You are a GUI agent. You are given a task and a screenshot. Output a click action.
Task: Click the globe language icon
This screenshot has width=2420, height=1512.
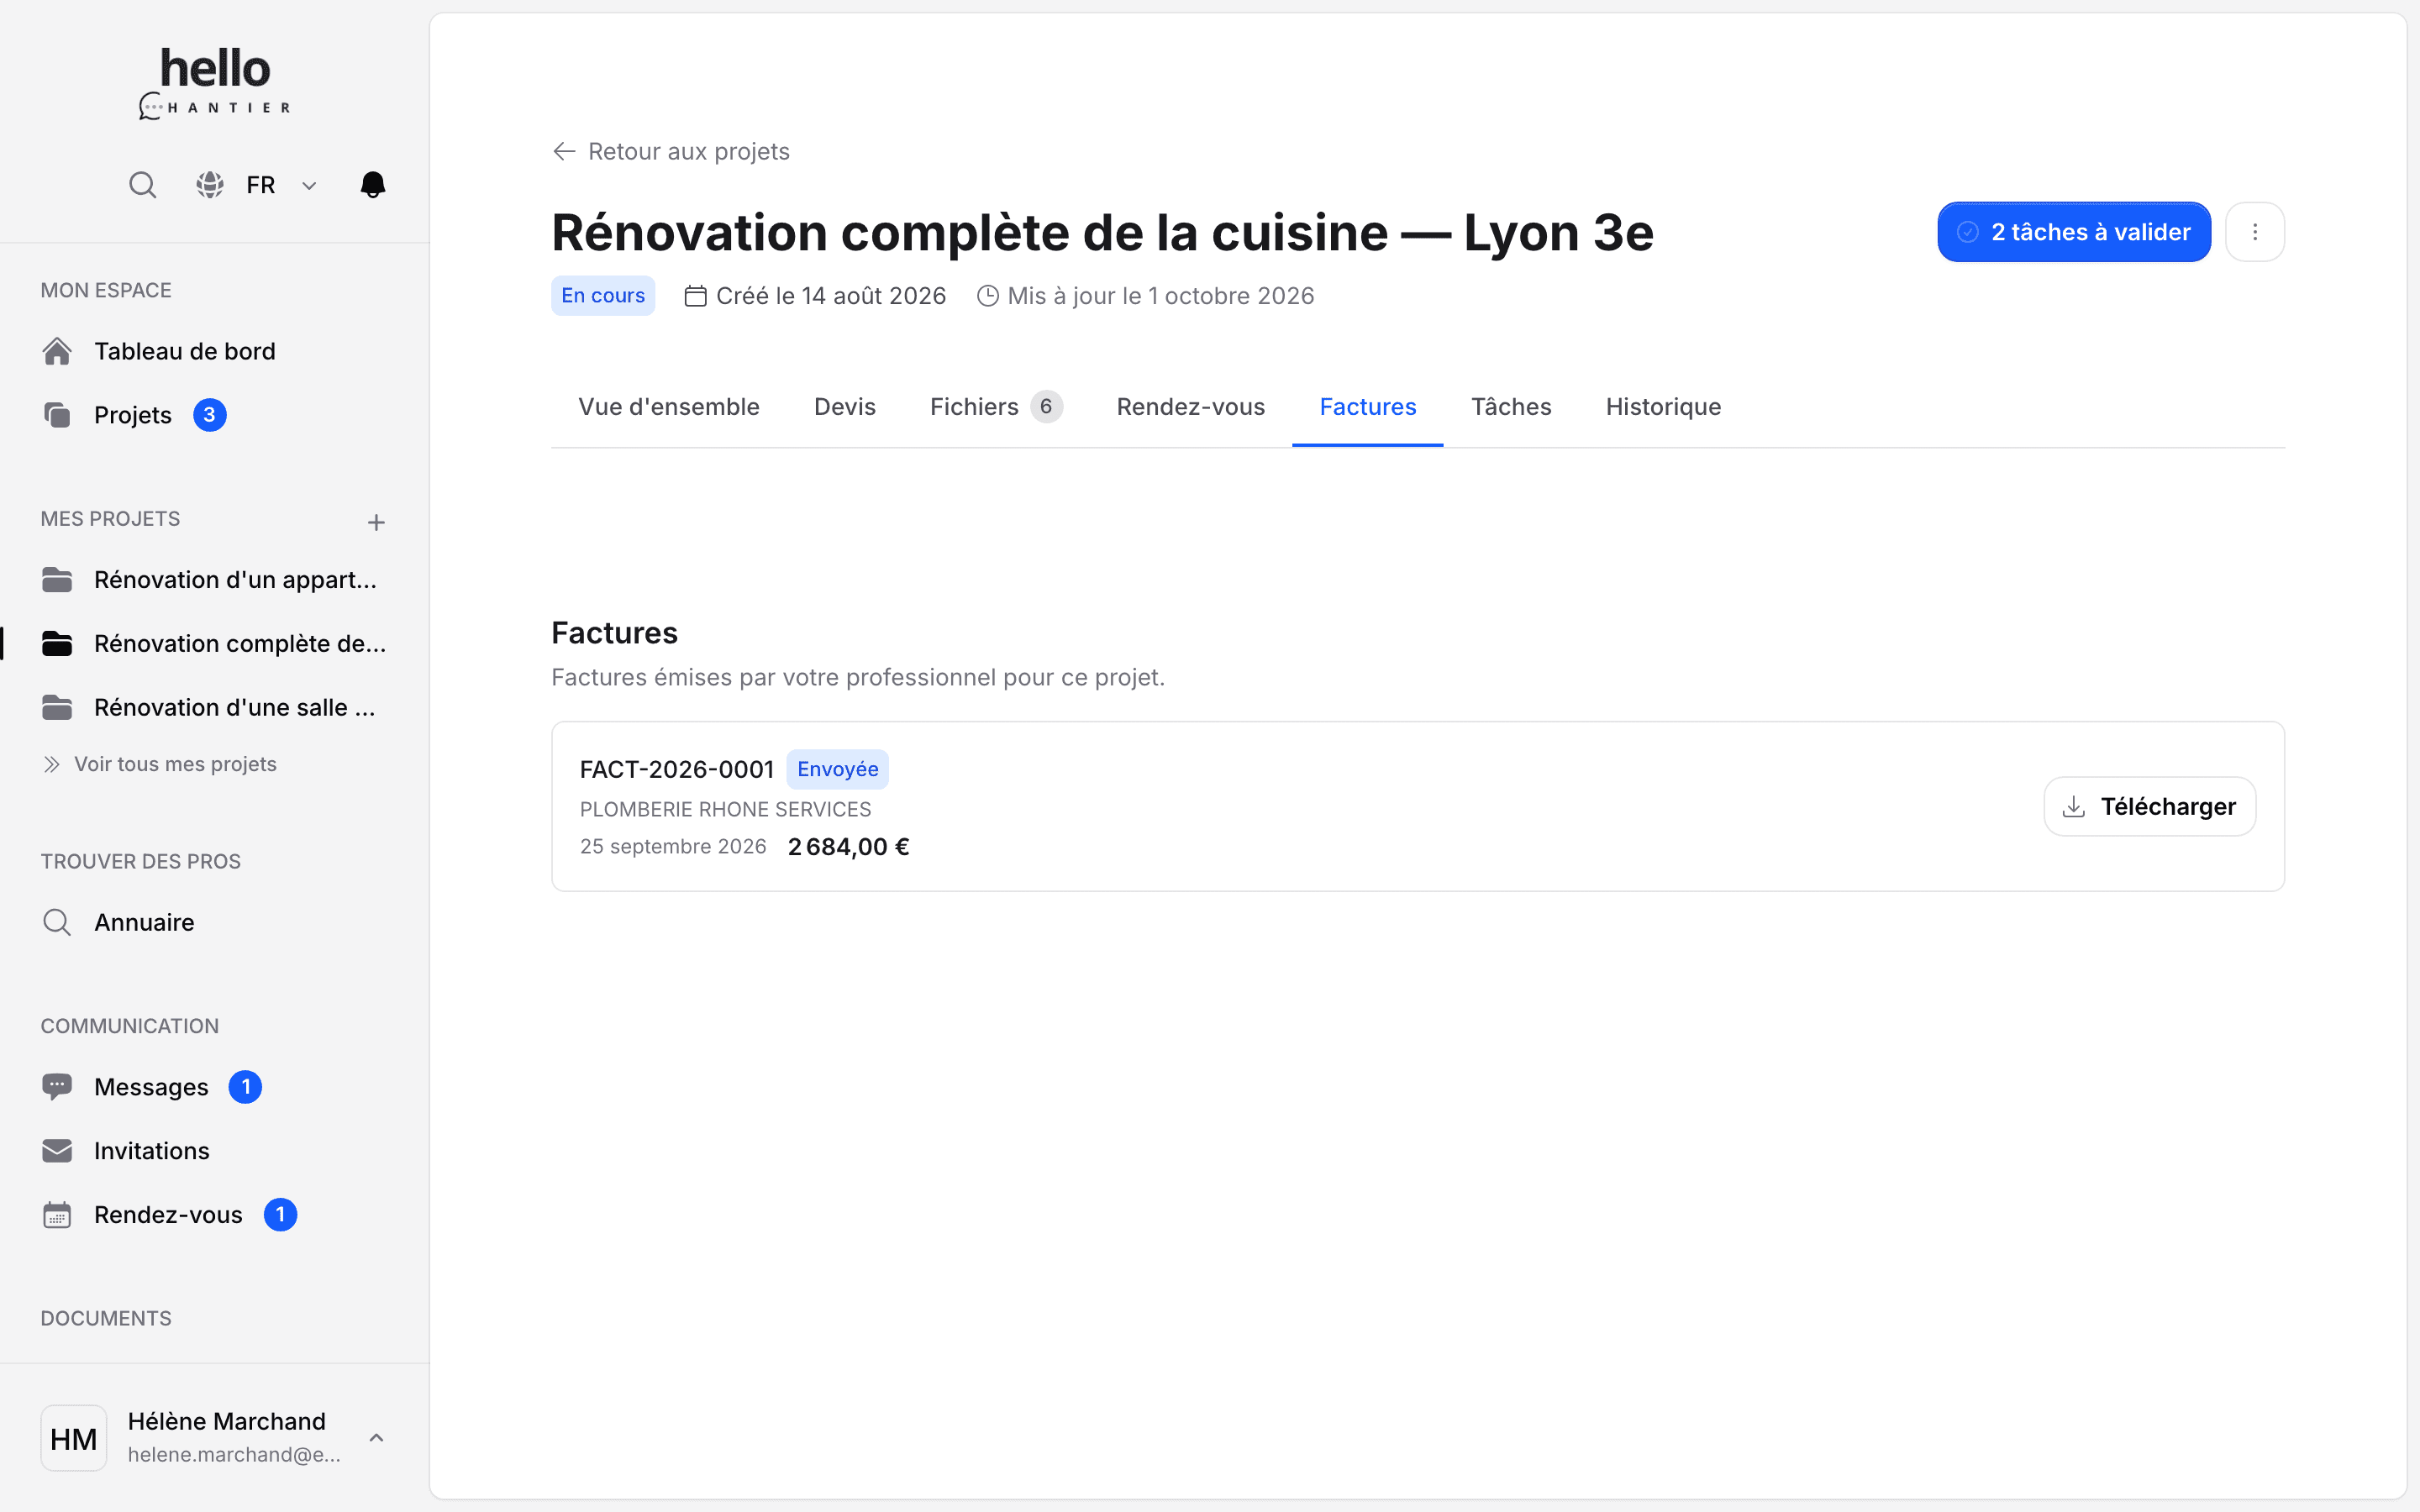209,185
